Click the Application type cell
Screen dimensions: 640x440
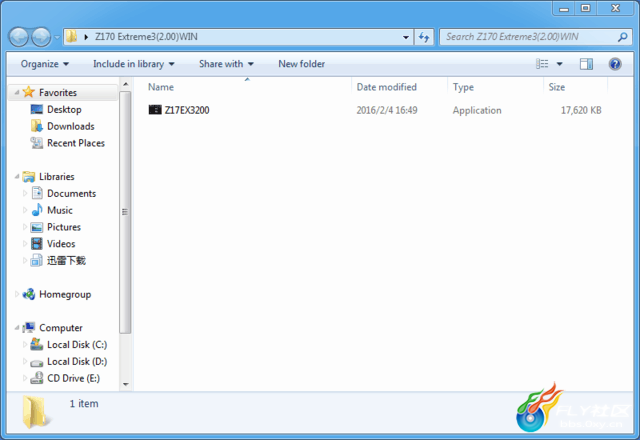pos(477,110)
